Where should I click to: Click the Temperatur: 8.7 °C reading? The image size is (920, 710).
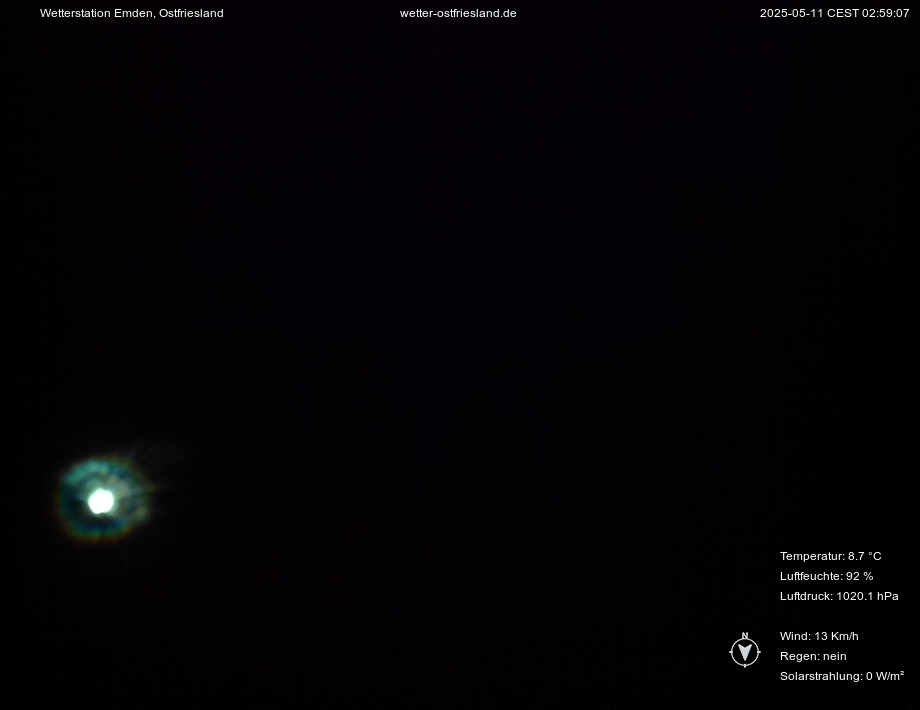(x=830, y=556)
